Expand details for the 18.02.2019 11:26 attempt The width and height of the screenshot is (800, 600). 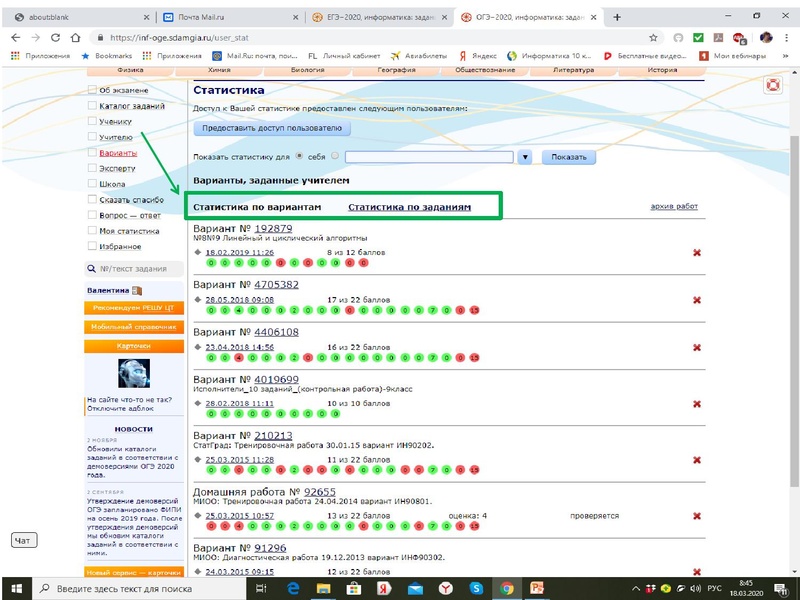tap(198, 253)
